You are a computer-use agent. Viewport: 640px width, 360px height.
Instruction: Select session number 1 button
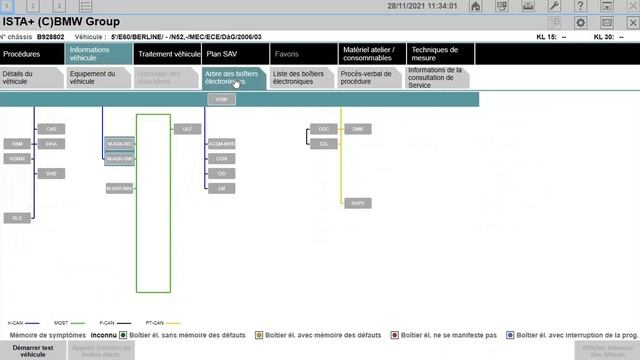pos(7,6)
